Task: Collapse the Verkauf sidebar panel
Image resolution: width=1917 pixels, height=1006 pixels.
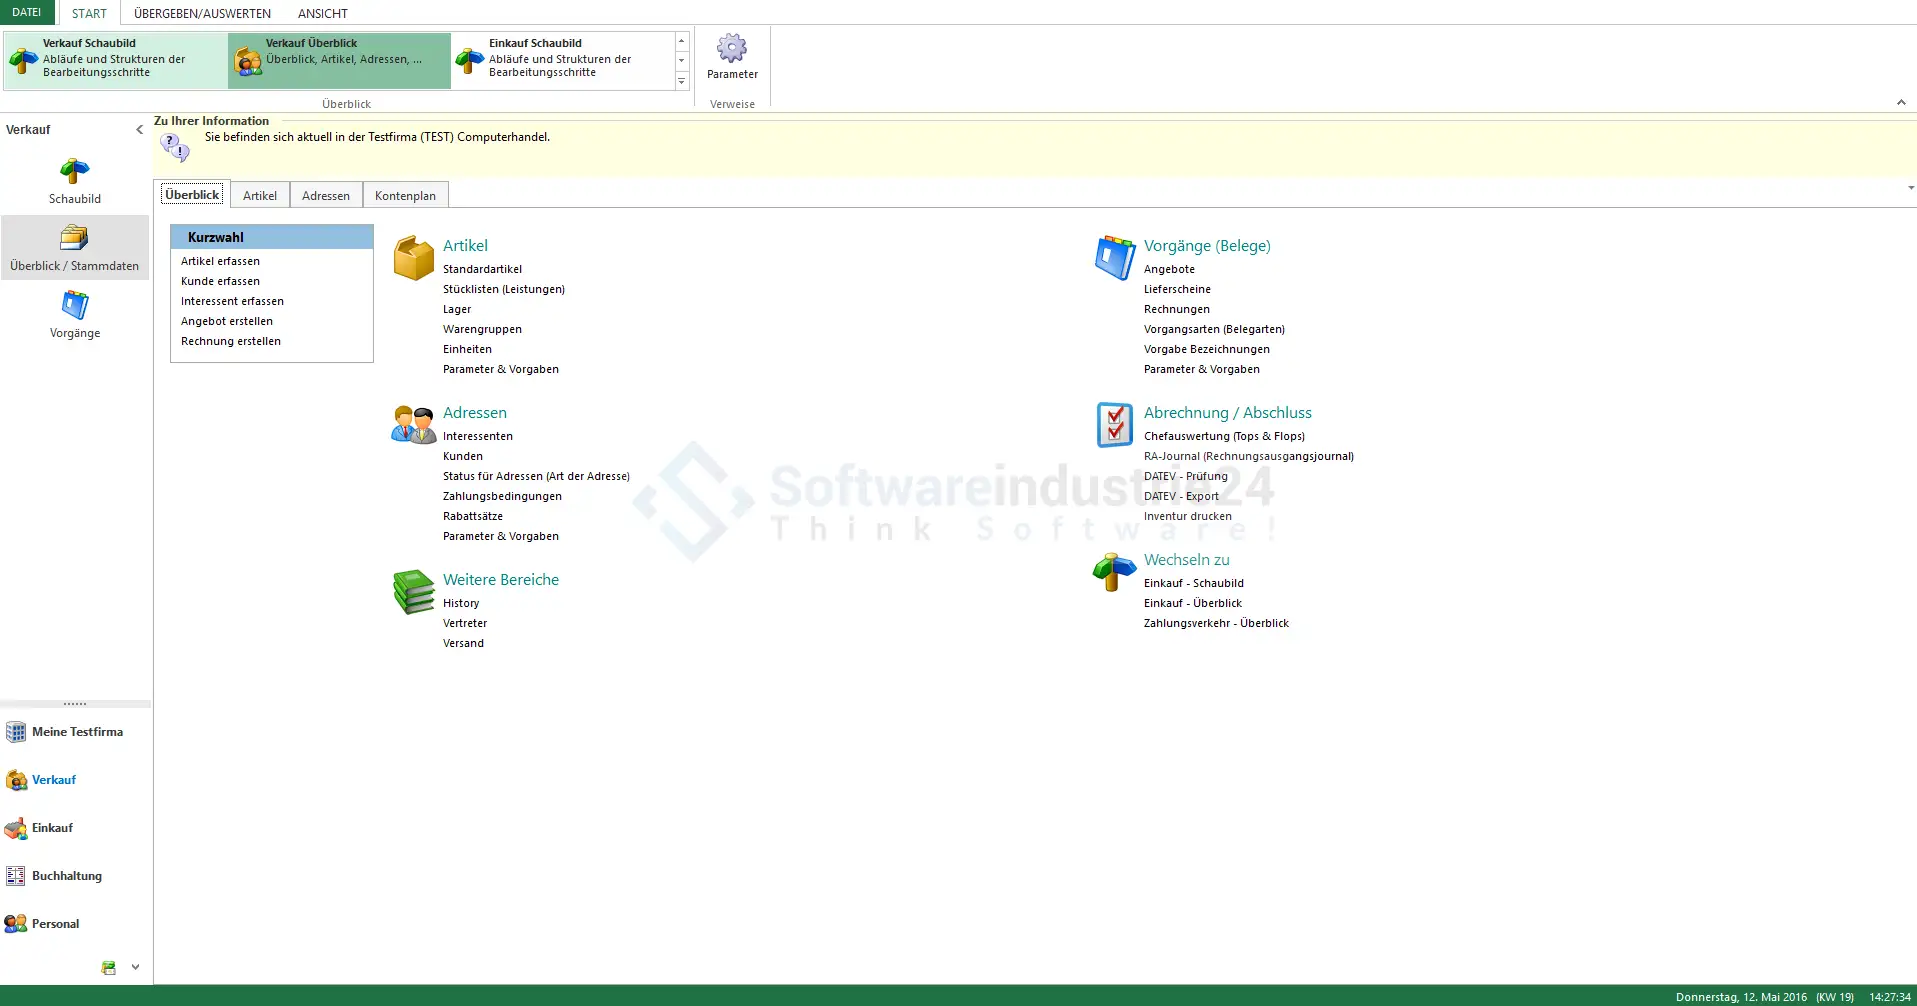Action: pyautogui.click(x=139, y=129)
